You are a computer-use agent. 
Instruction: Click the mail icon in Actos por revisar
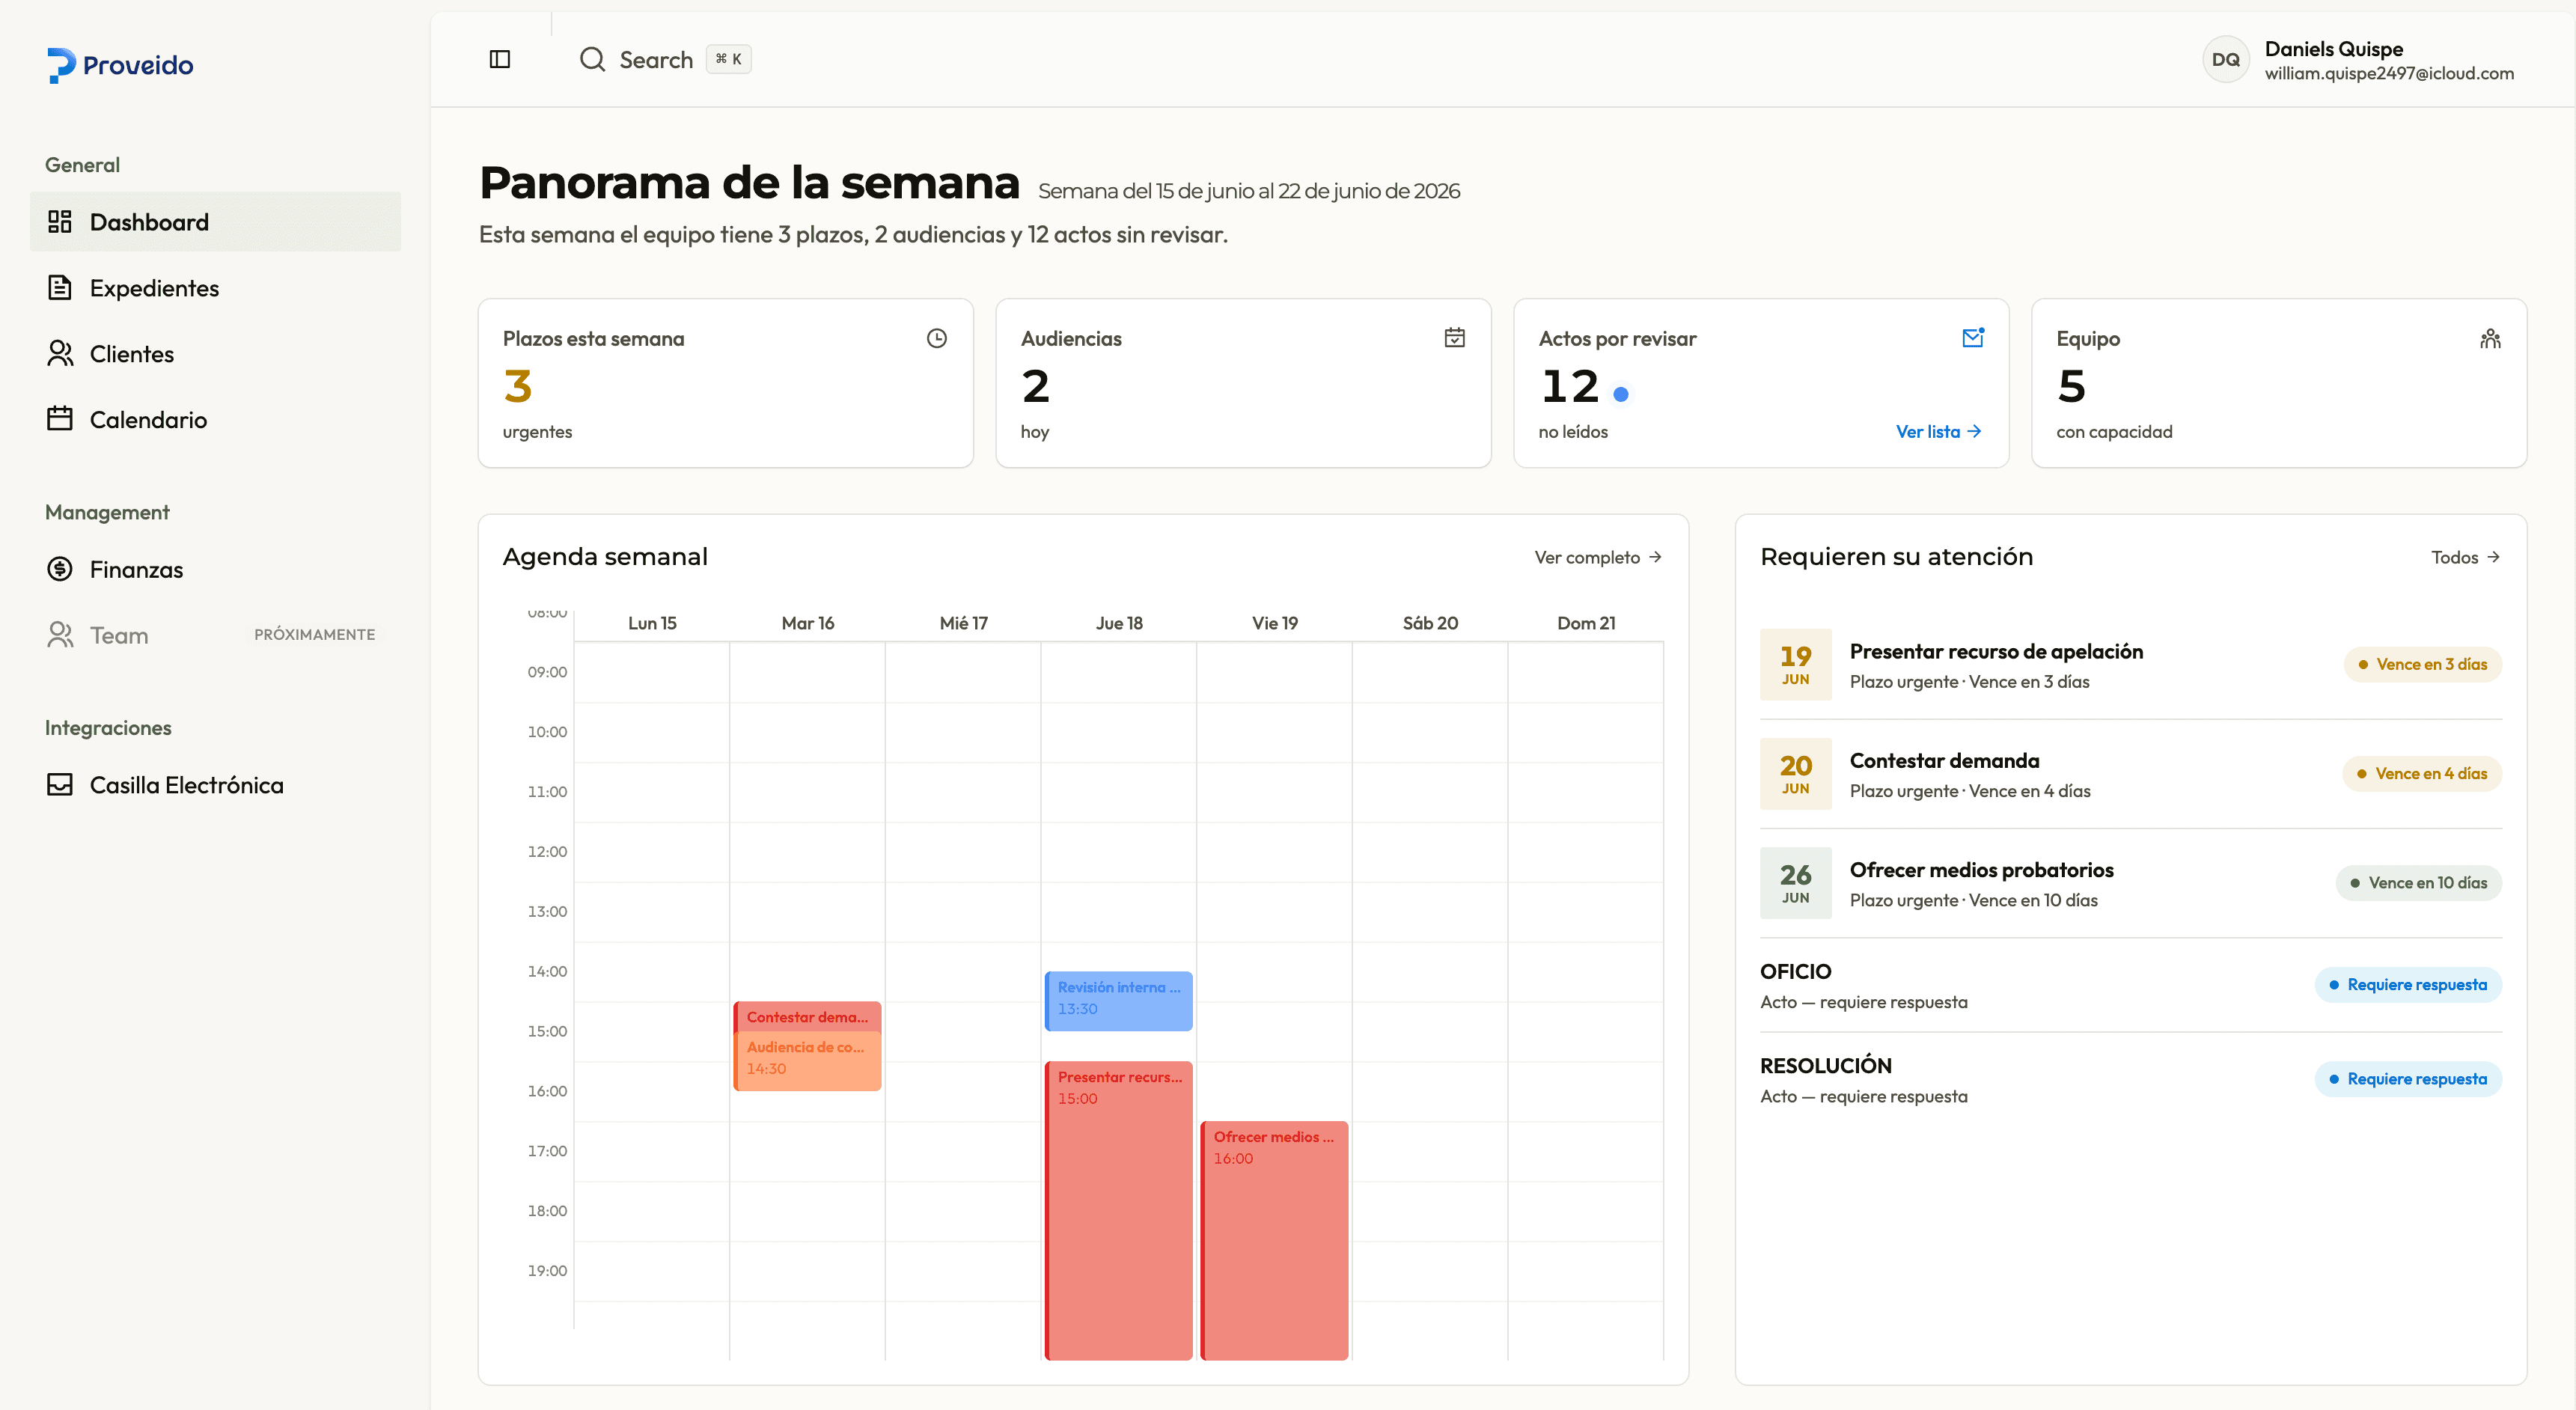tap(1973, 337)
